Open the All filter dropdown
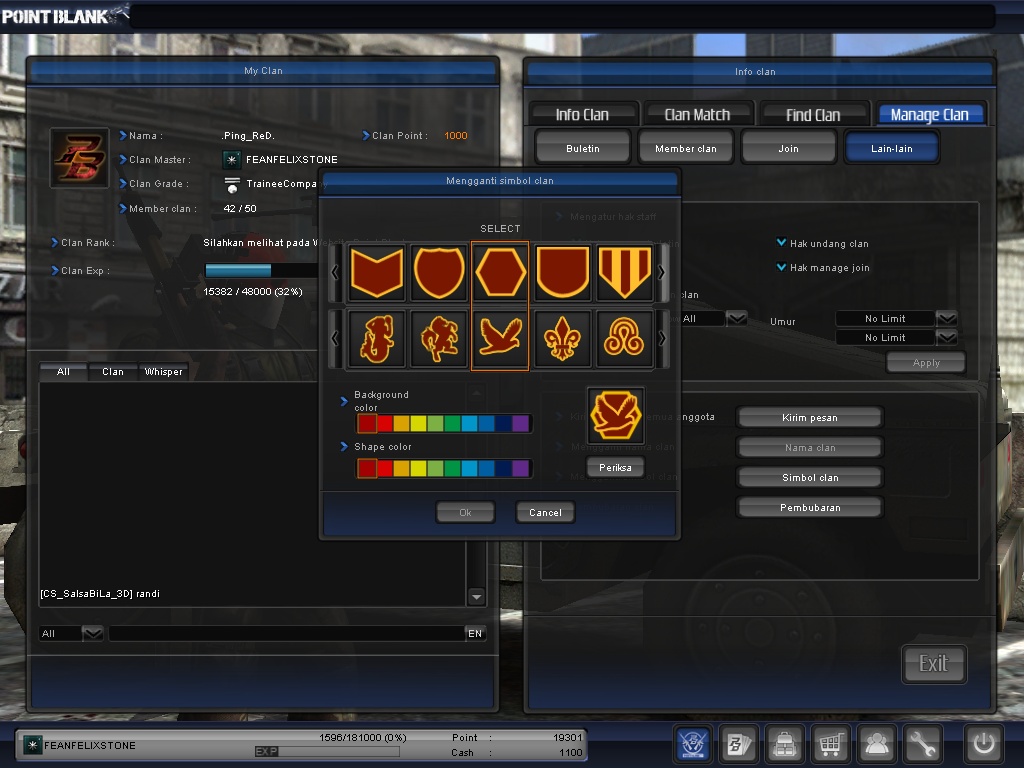The width and height of the screenshot is (1024, 768). click(x=736, y=317)
